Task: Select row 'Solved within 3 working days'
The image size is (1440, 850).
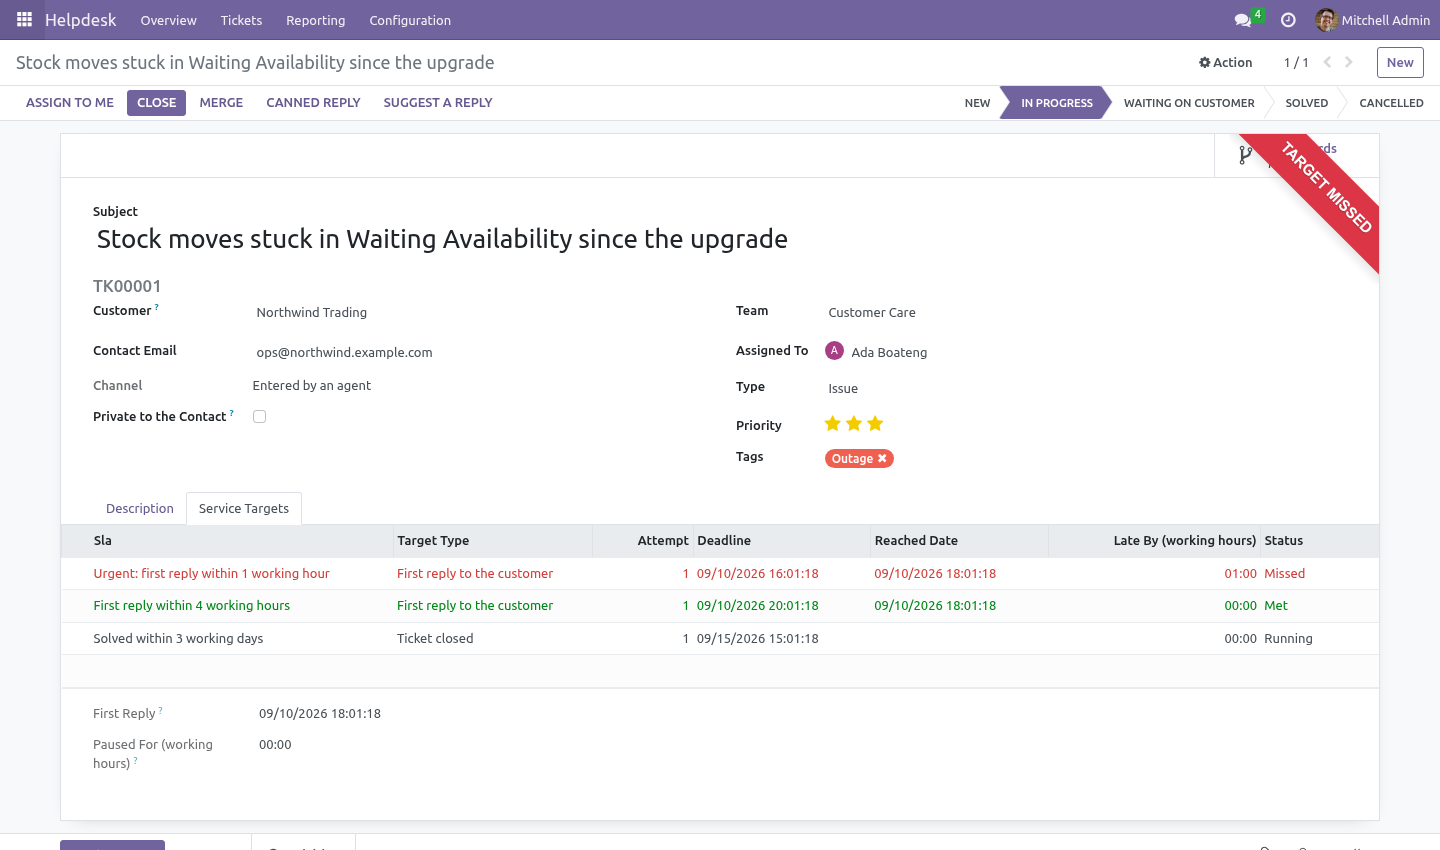Action: [720, 639]
